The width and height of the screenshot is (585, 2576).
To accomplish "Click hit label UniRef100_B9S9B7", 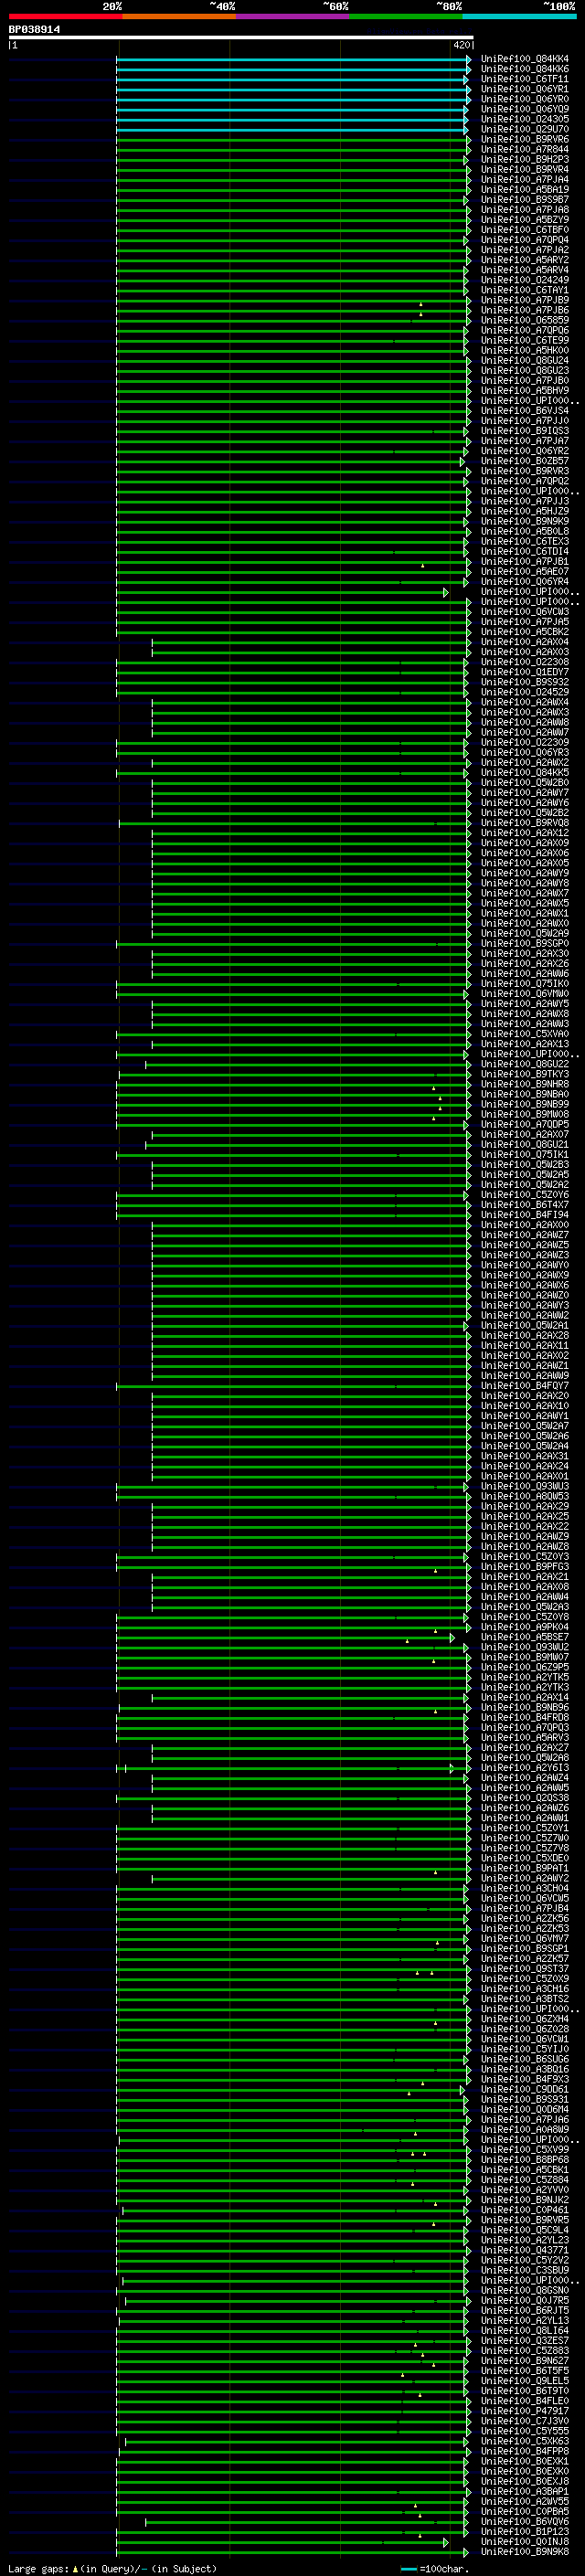I will click(525, 200).
